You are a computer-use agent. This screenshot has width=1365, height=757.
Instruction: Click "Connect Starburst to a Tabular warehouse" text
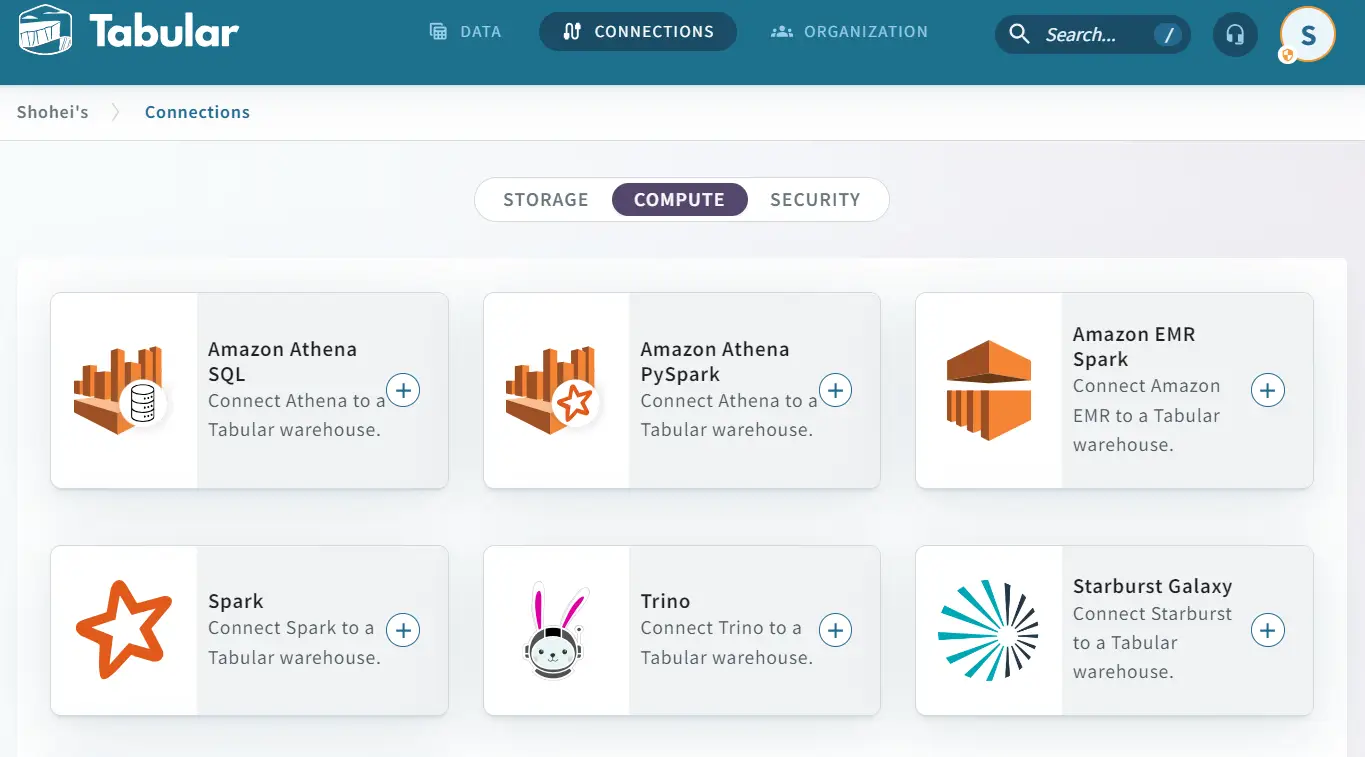[1153, 642]
